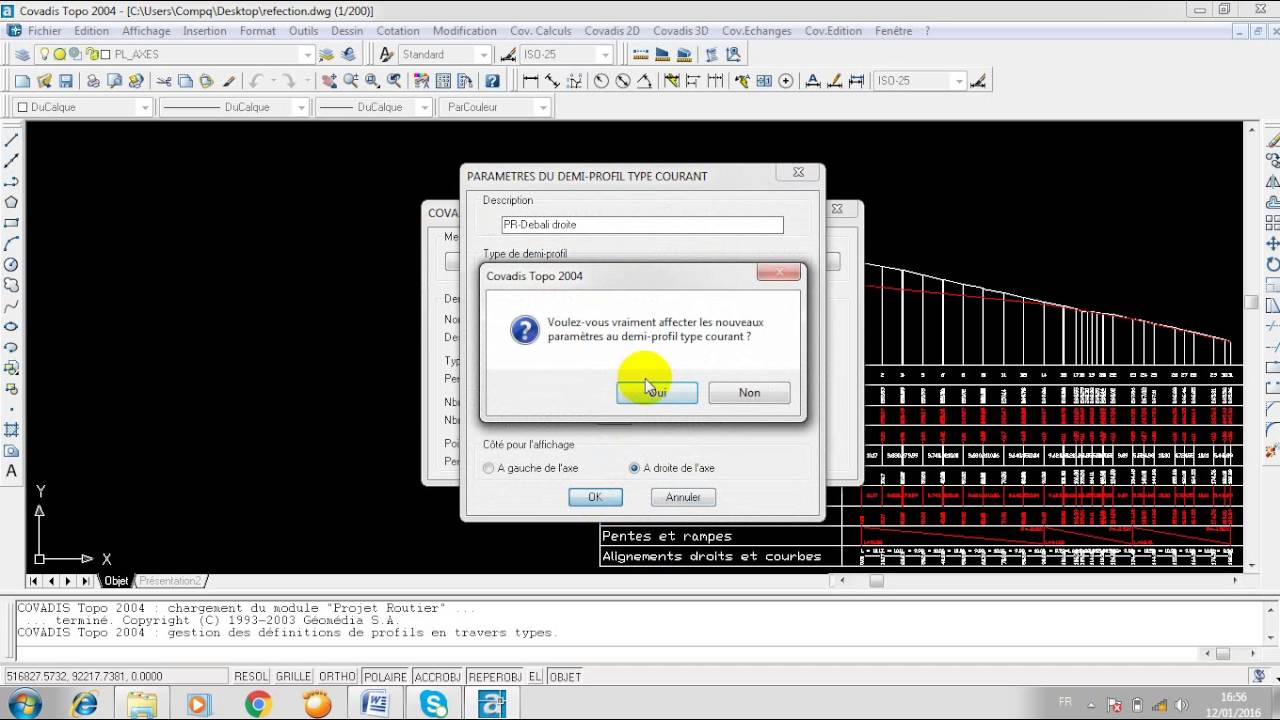Click the Zoom previous icon
This screenshot has height=720, width=1280.
[395, 81]
